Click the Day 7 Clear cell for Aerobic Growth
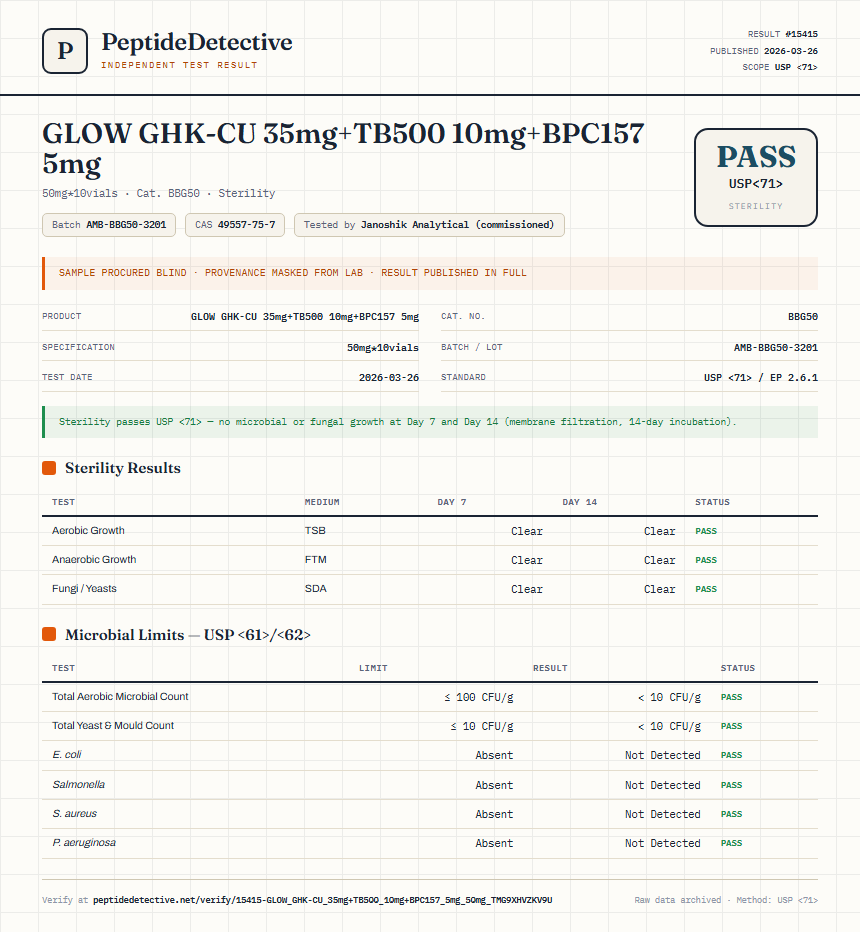 (527, 531)
